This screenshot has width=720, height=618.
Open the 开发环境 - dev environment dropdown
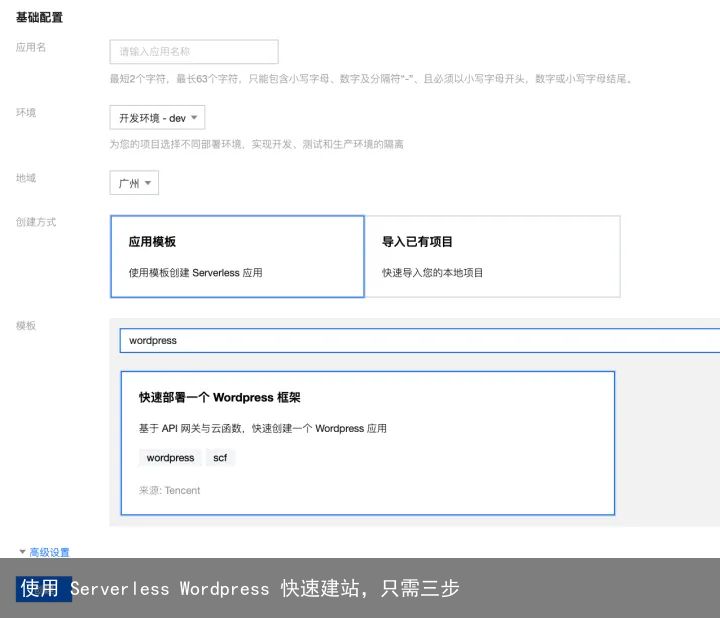click(x=157, y=118)
